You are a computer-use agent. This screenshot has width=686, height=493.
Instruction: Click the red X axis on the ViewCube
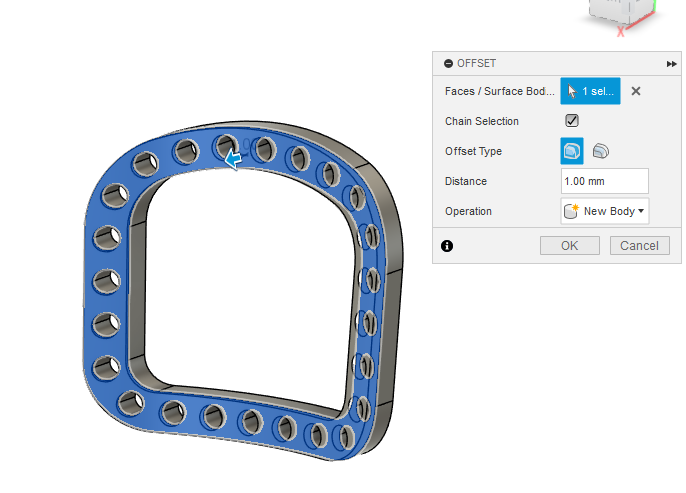tap(621, 32)
